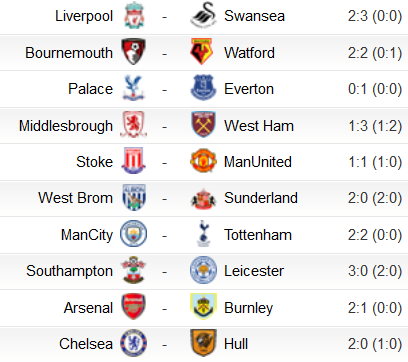
Task: Click the Sunderland team name
Action: (x=261, y=198)
